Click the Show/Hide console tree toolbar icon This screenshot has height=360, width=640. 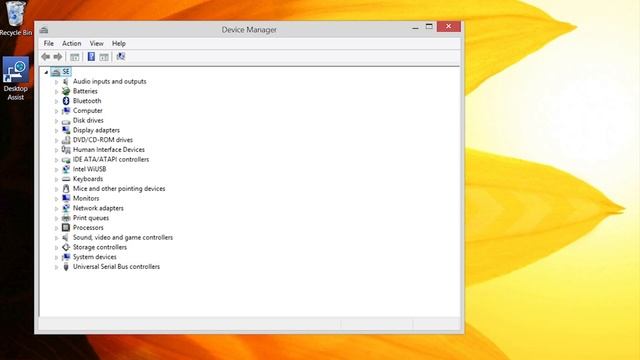(x=75, y=57)
